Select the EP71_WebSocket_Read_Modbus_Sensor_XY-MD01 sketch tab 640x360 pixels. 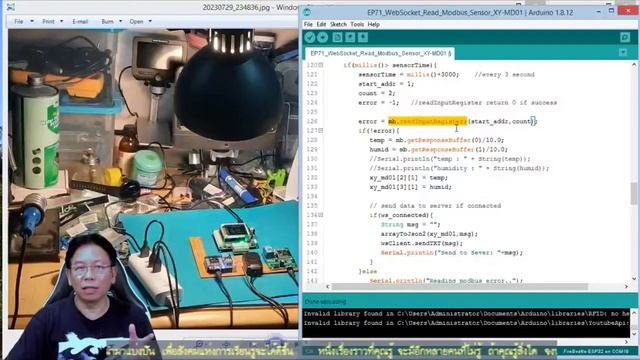coord(380,53)
